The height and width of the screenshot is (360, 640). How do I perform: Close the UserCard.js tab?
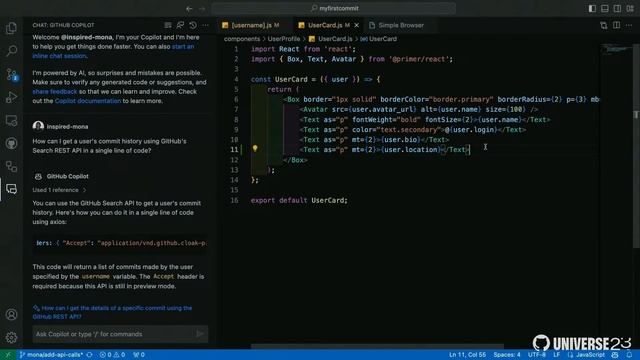tap(356, 25)
